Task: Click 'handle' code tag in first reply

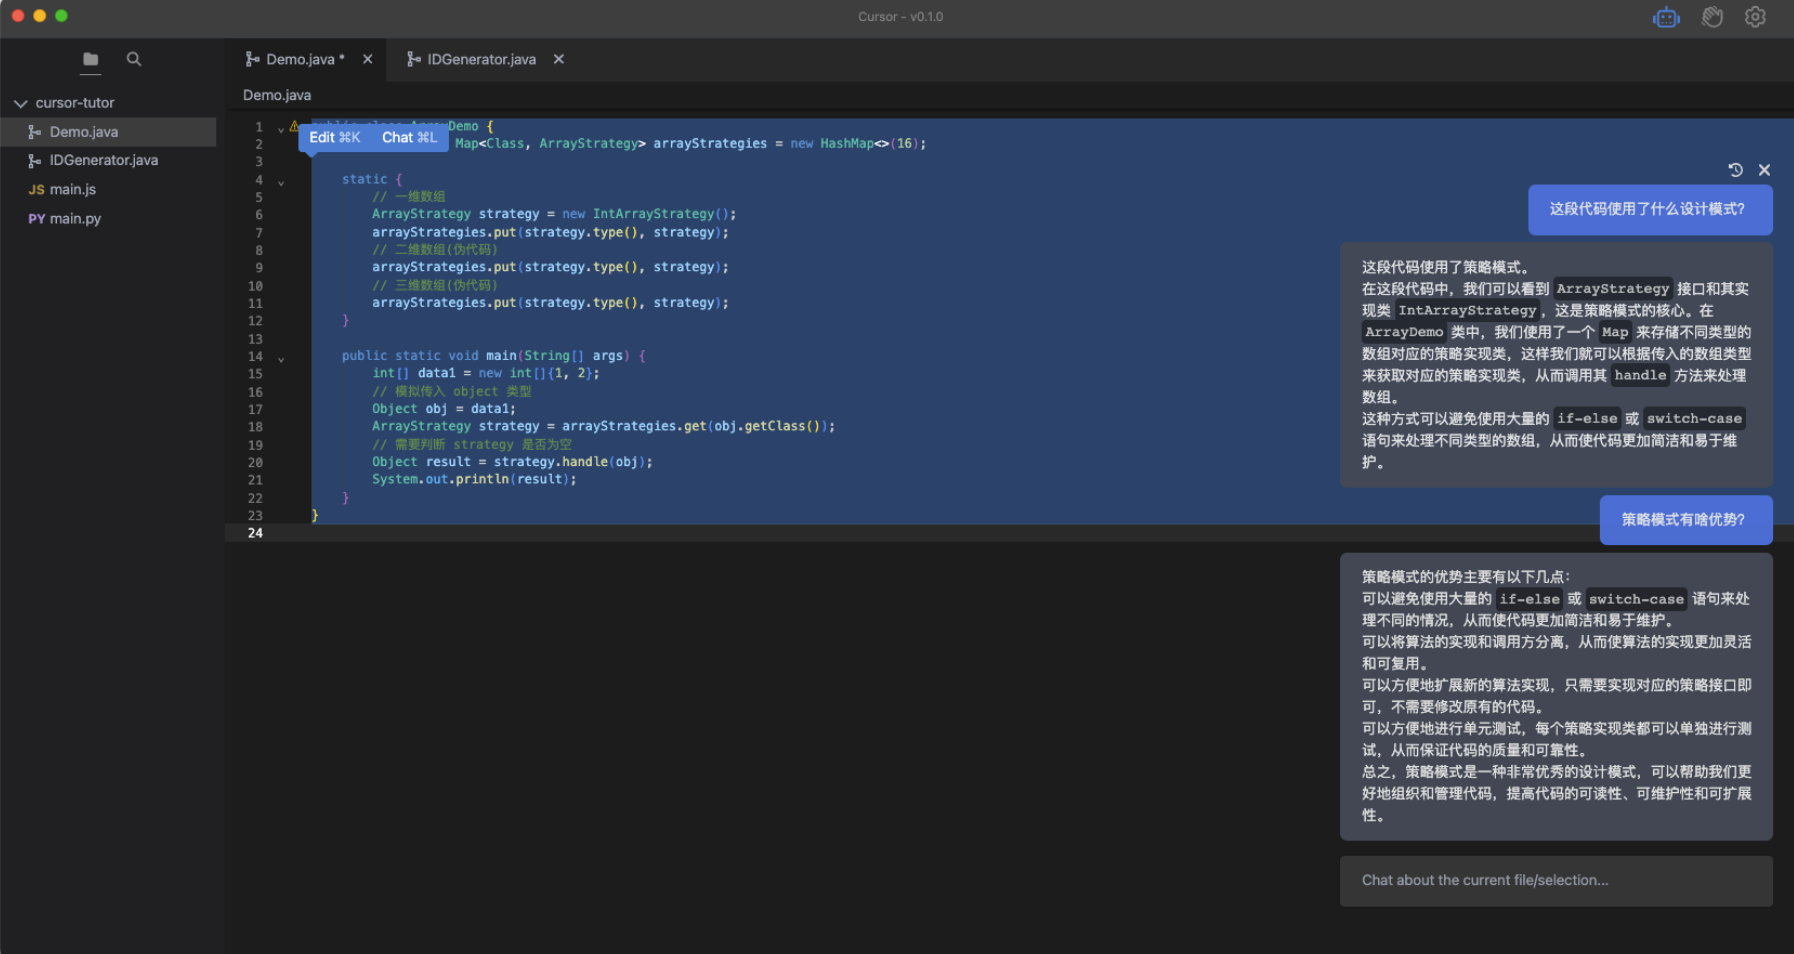Action: (x=1640, y=375)
